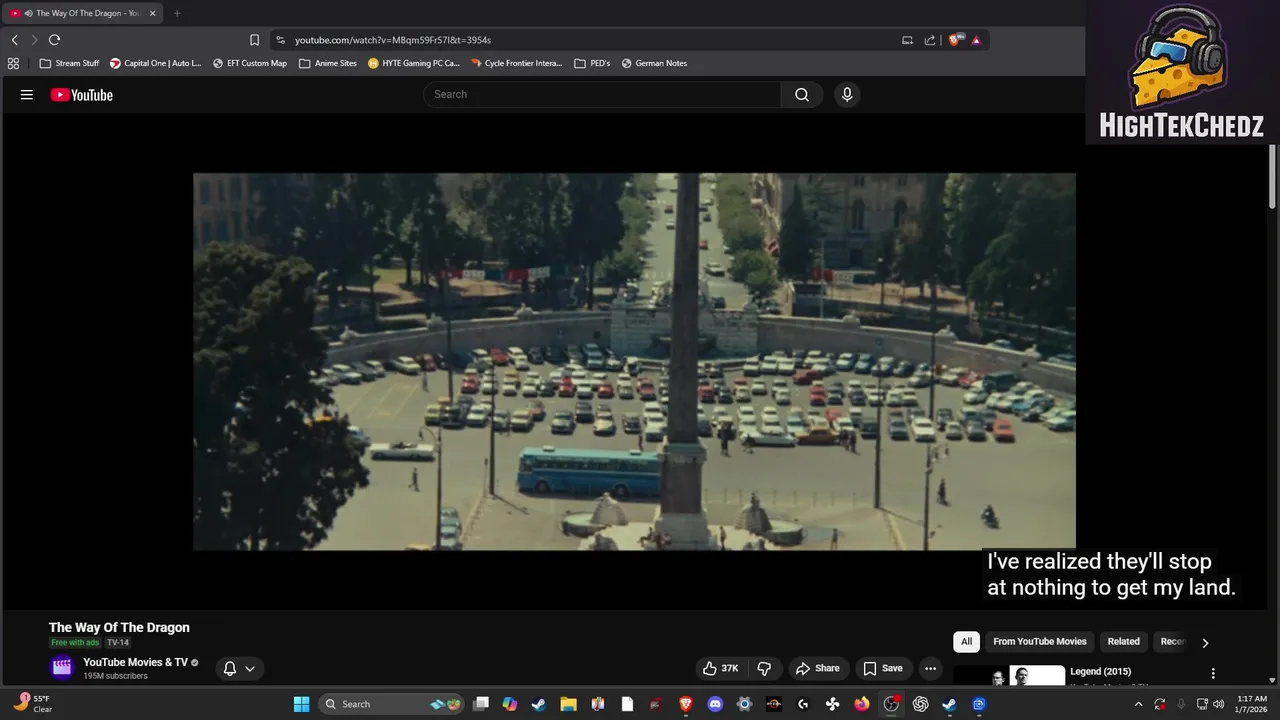1280x720 pixels.
Task: Open ChatGPT app on taskbar
Action: (x=920, y=704)
